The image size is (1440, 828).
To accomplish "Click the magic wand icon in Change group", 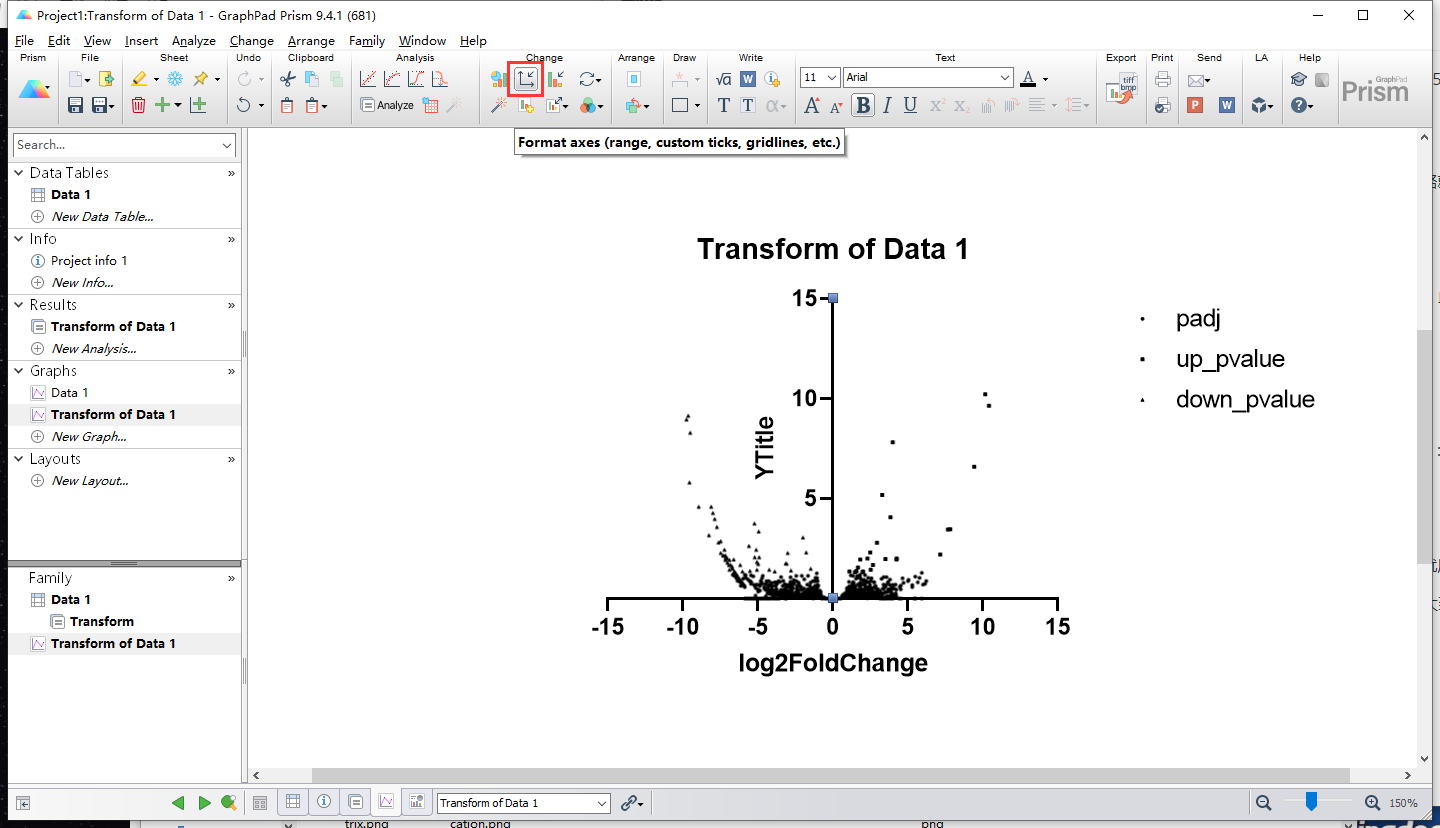I will coord(499,105).
